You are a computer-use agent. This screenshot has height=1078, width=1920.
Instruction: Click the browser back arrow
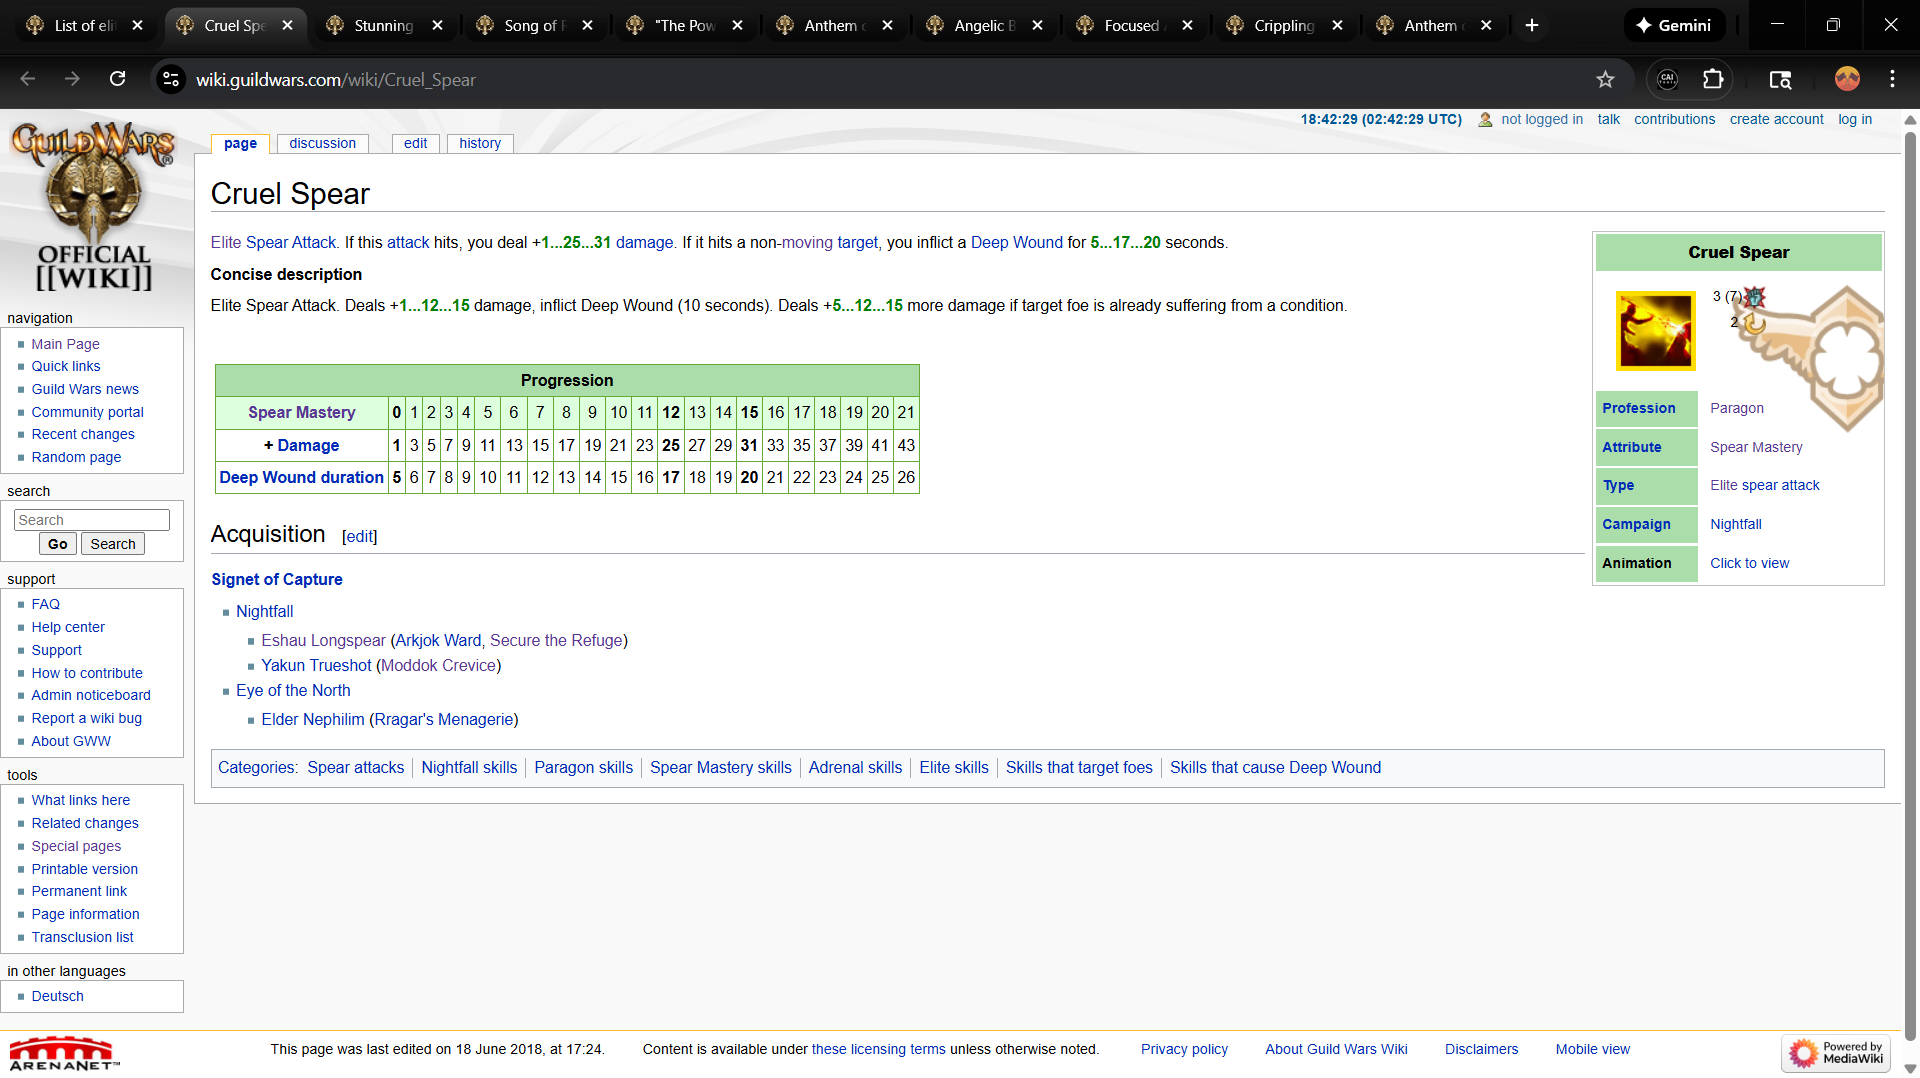[x=28, y=79]
